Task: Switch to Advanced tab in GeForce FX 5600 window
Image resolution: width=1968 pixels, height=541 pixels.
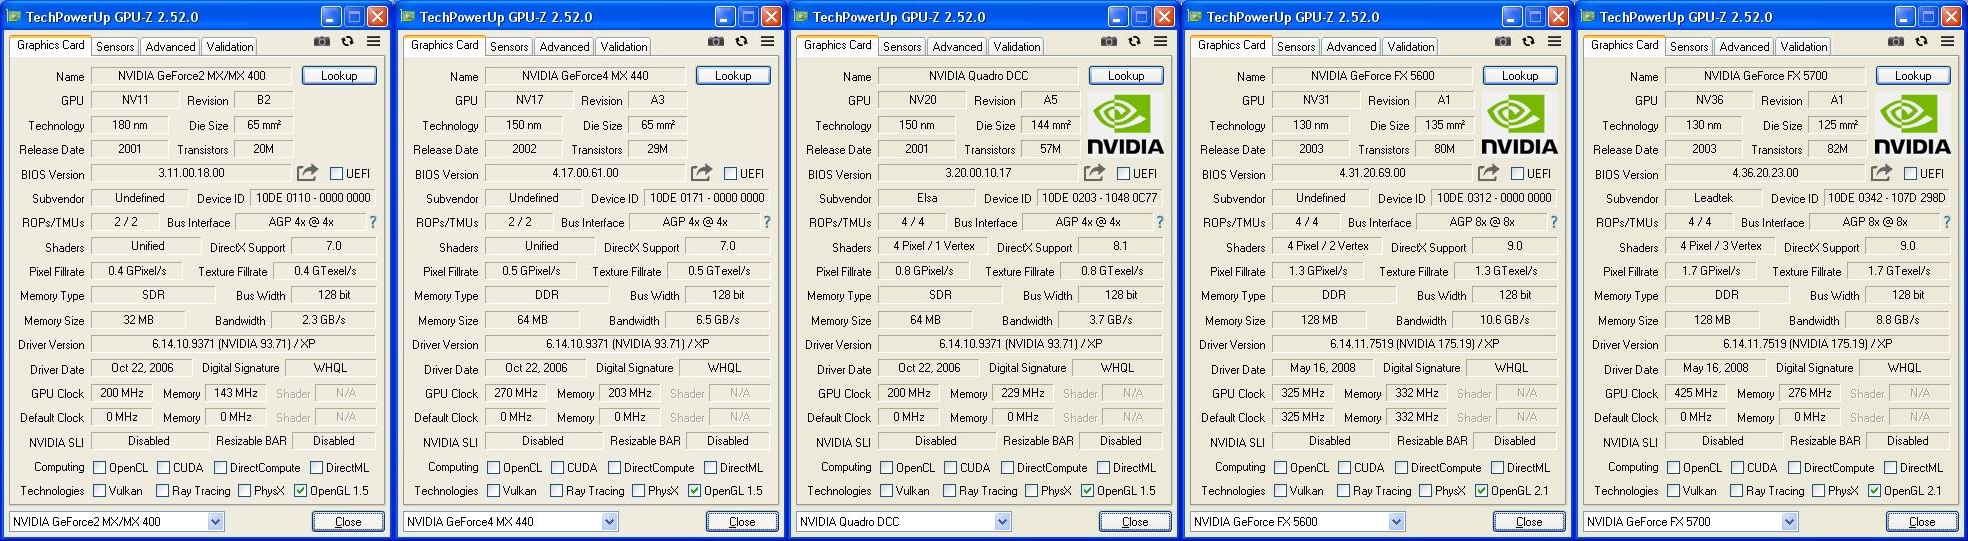Action: pos(1351,47)
